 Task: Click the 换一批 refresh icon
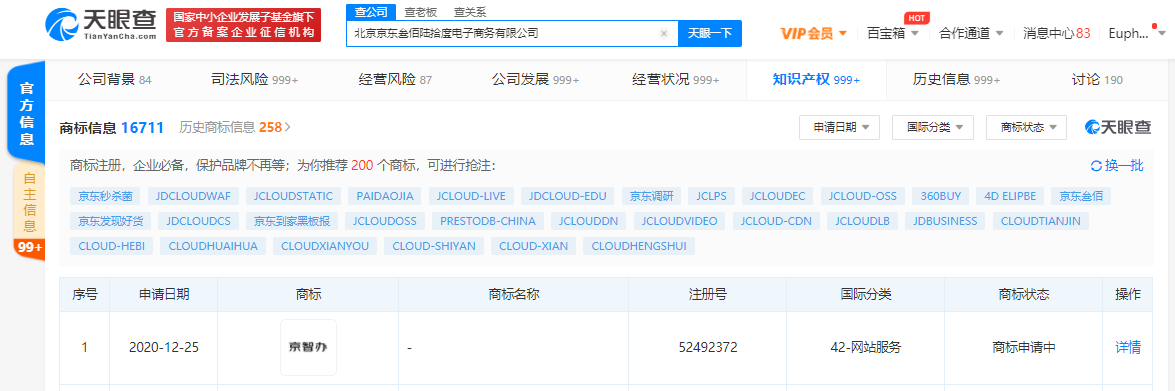[x=1096, y=166]
